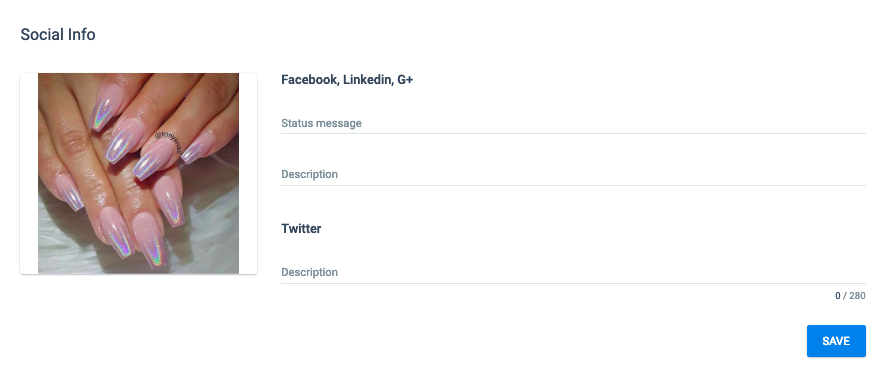Focus the Status message input field
This screenshot has height=380, width=887.
click(x=573, y=123)
